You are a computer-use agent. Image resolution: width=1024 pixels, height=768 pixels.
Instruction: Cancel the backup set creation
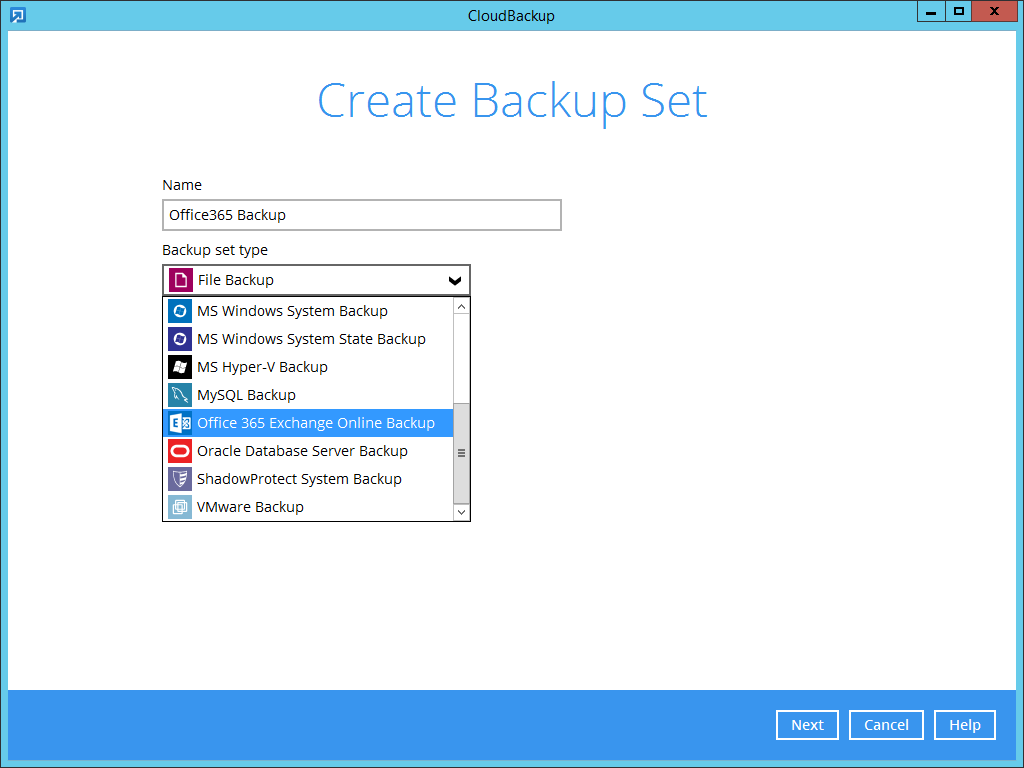[886, 725]
